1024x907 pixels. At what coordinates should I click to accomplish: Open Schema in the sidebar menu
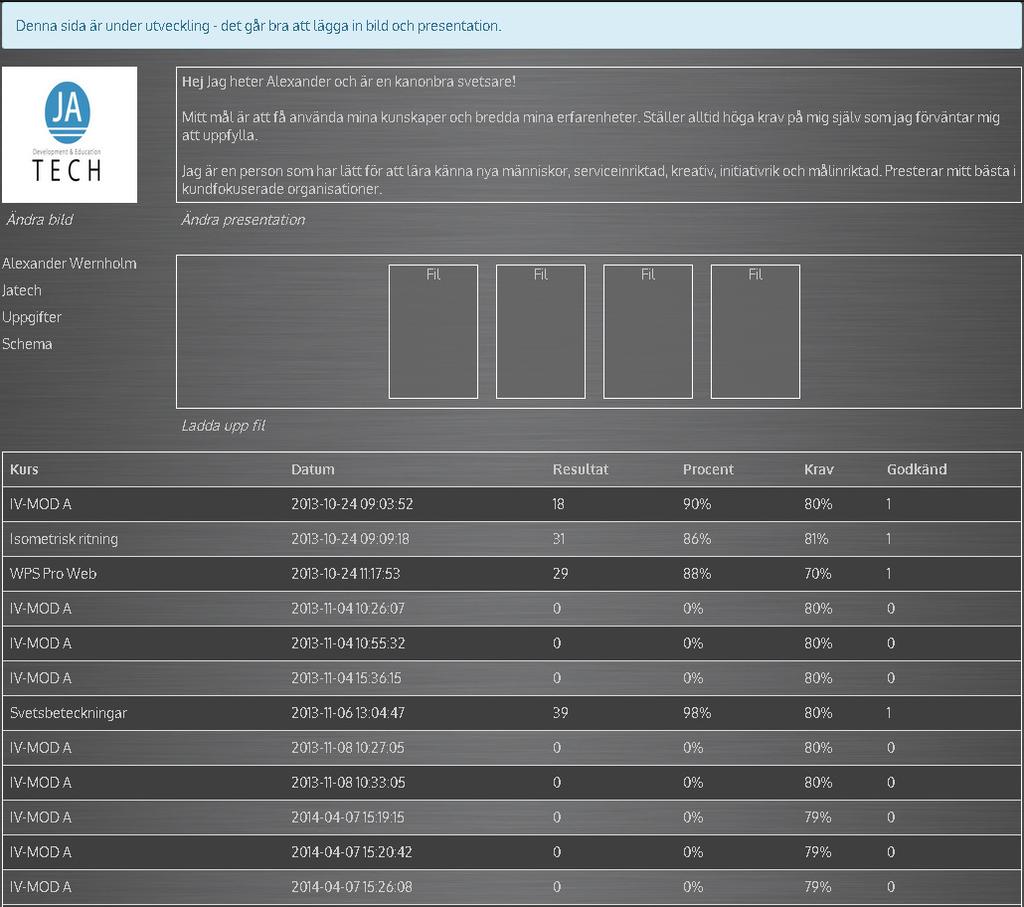coord(27,343)
